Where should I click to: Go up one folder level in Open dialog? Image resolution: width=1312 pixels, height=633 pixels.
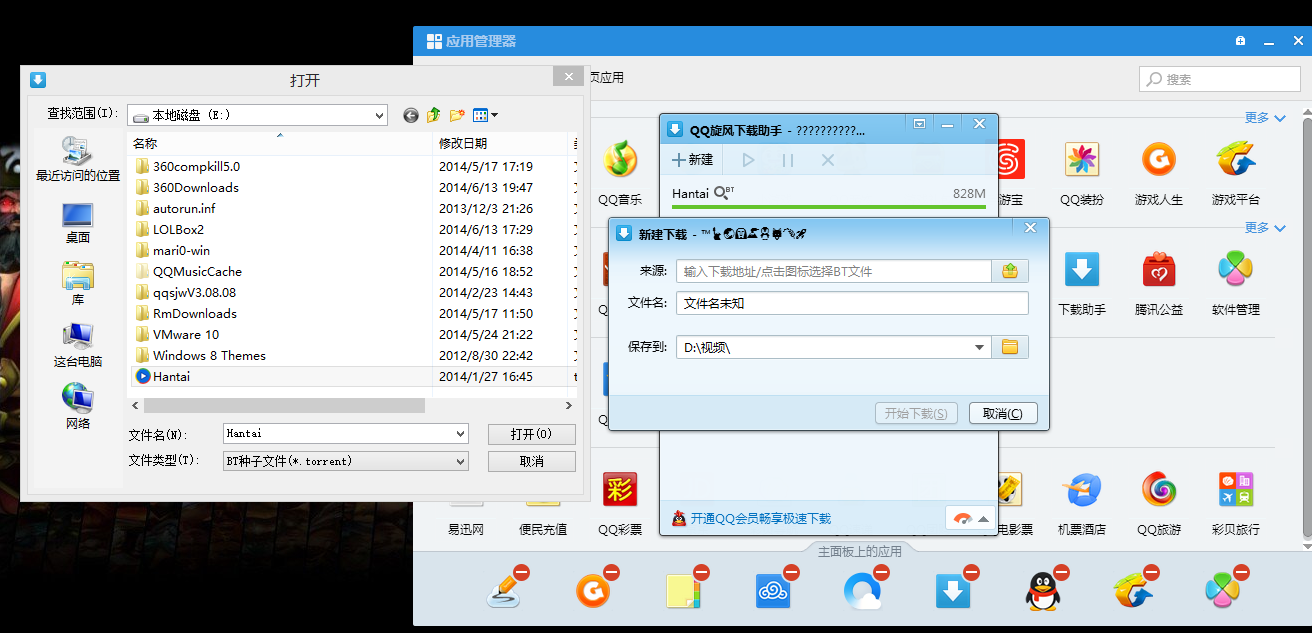coord(434,116)
